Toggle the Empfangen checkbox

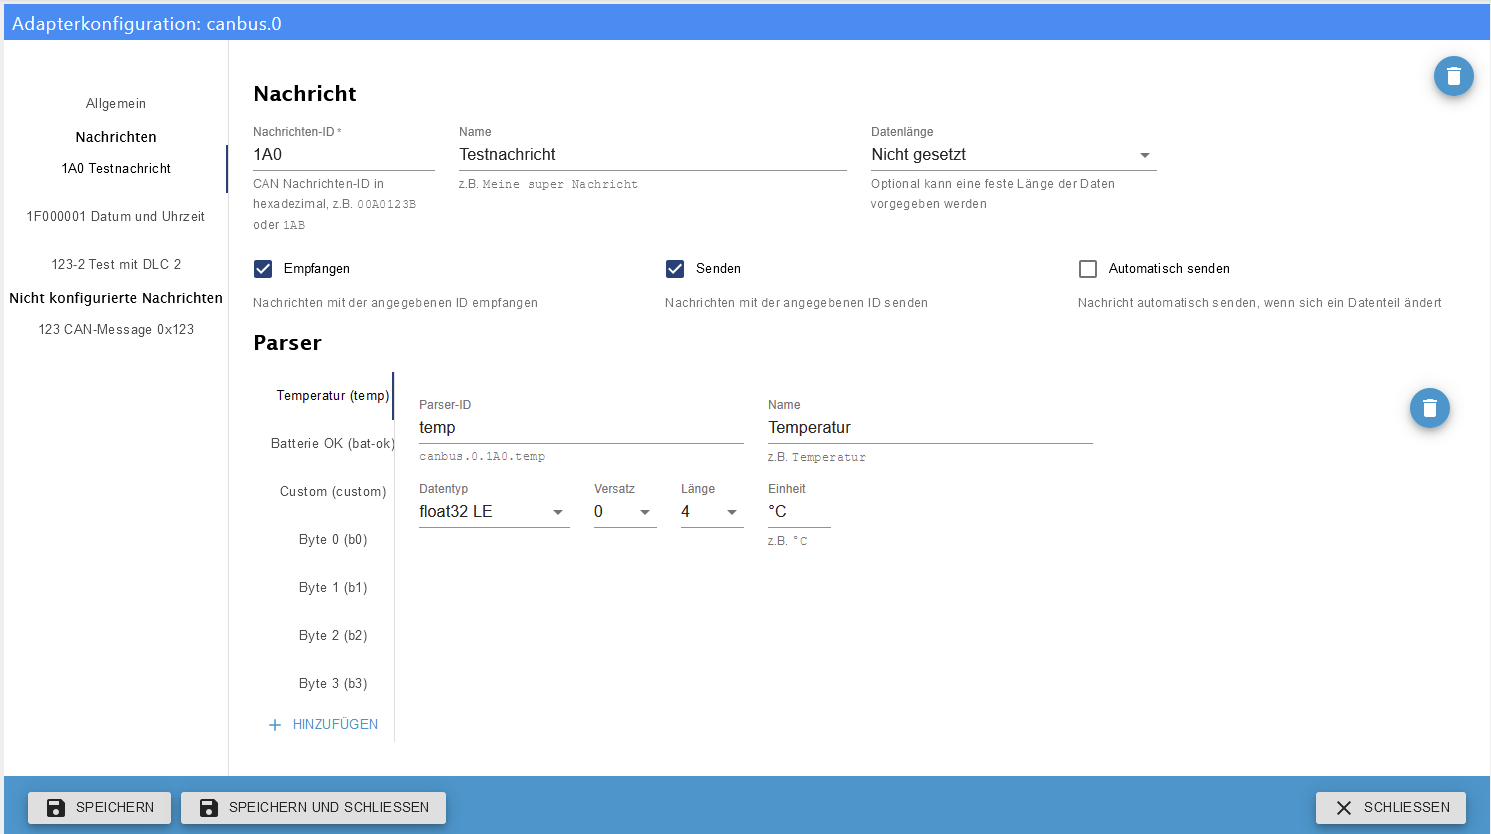pyautogui.click(x=263, y=269)
